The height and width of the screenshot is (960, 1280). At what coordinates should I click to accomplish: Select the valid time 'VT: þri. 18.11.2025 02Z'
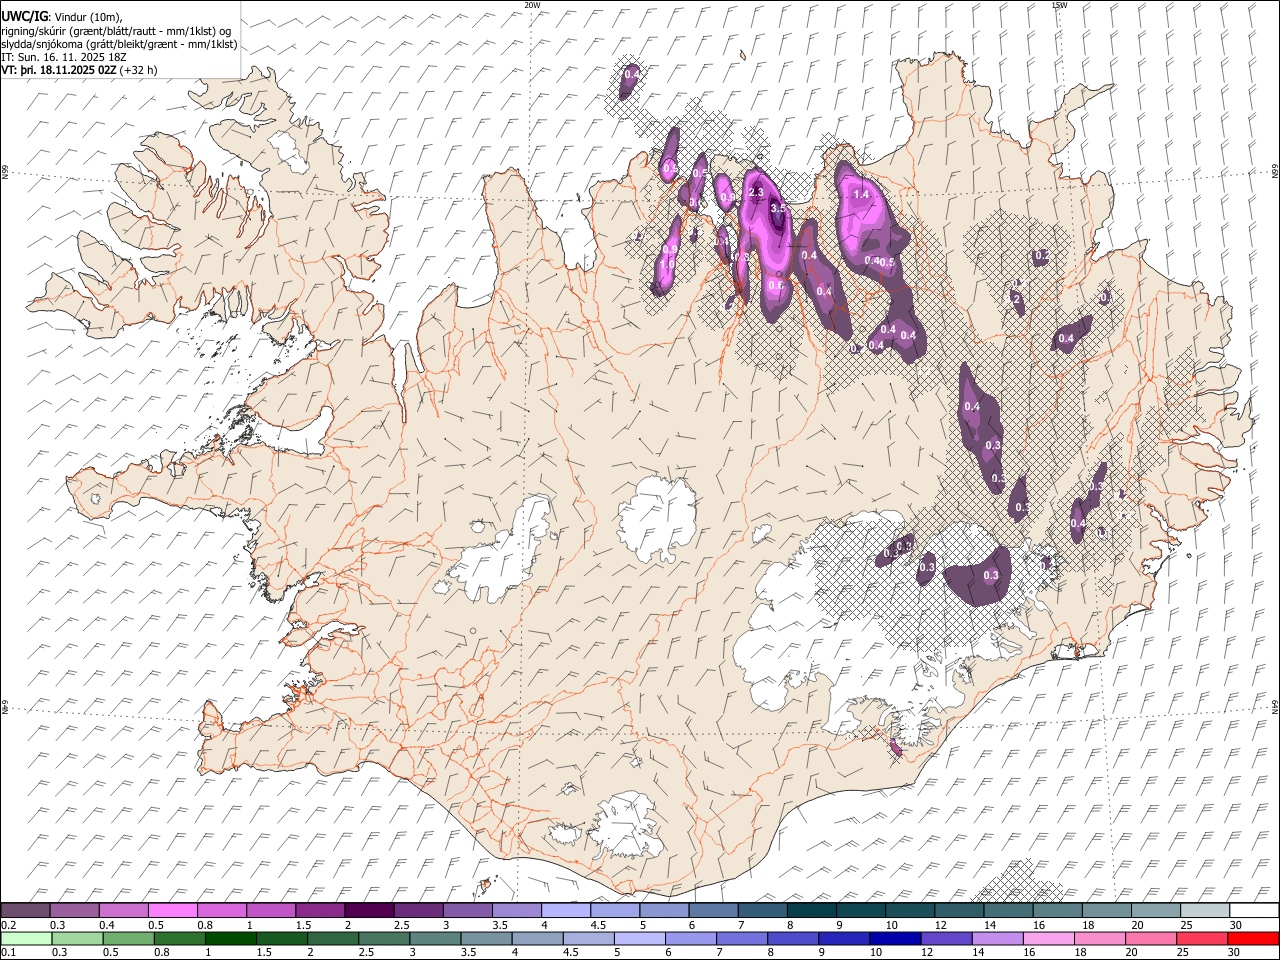[x=58, y=70]
